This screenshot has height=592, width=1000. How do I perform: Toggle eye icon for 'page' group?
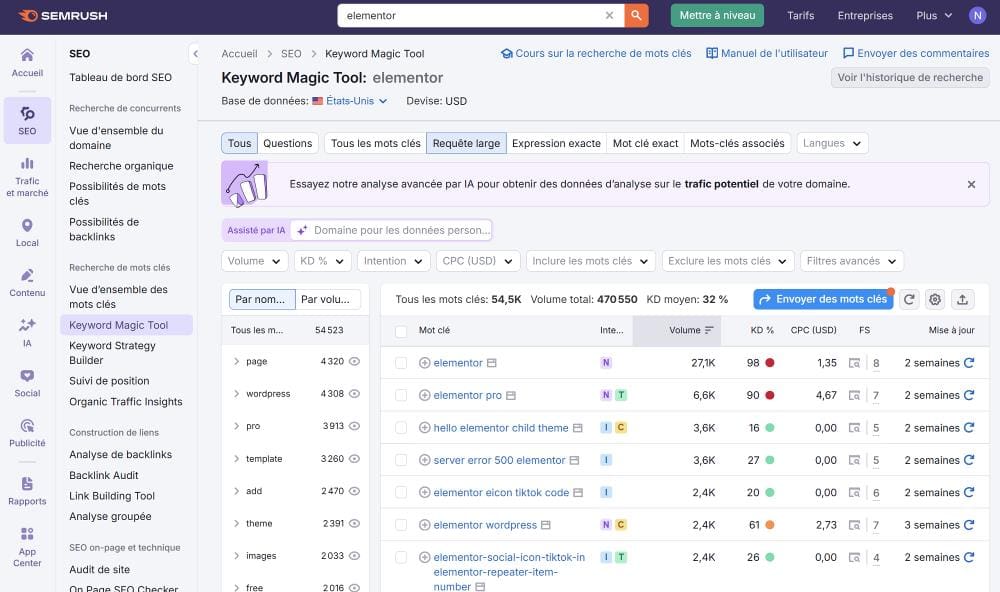tap(355, 361)
